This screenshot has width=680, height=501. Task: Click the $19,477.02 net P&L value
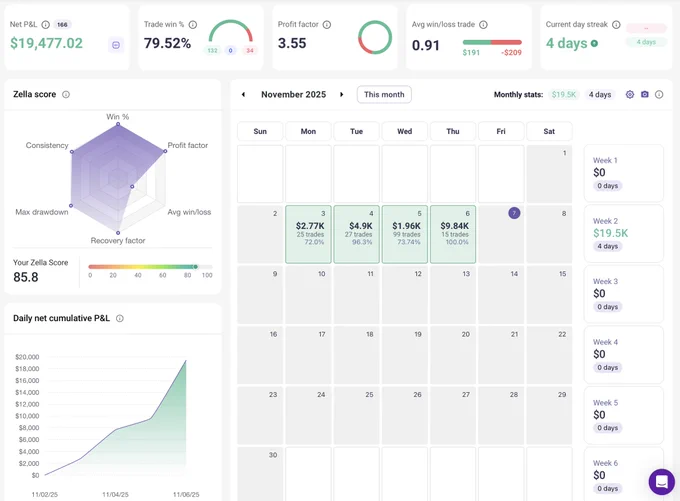(x=46, y=43)
